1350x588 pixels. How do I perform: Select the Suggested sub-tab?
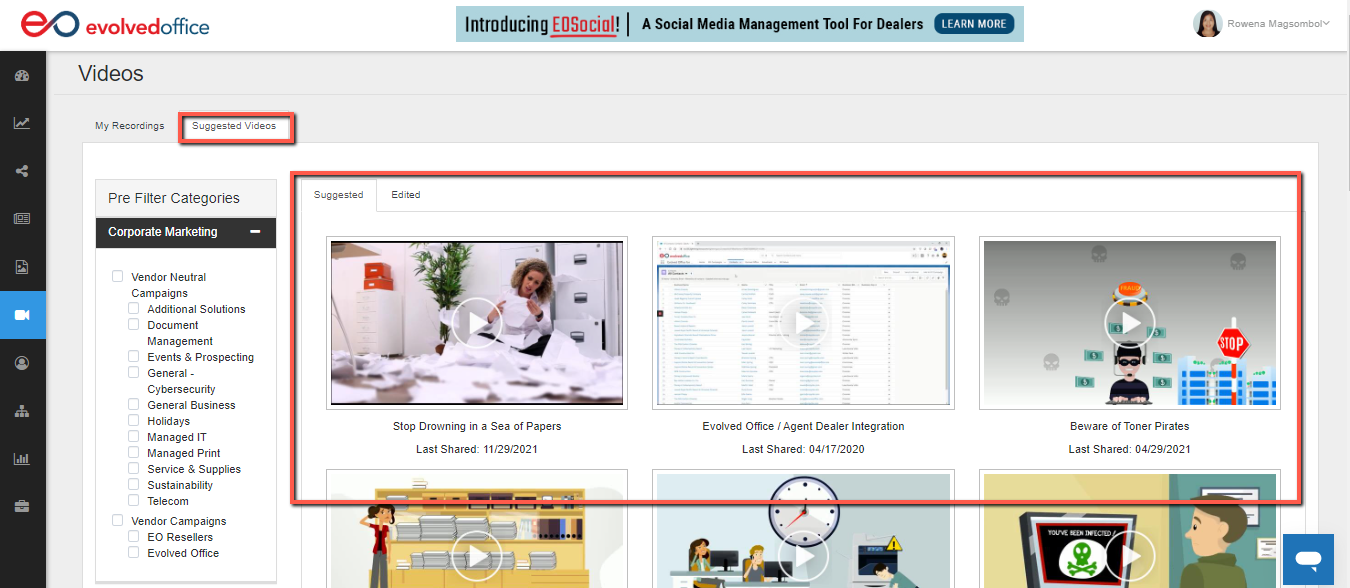pos(339,195)
